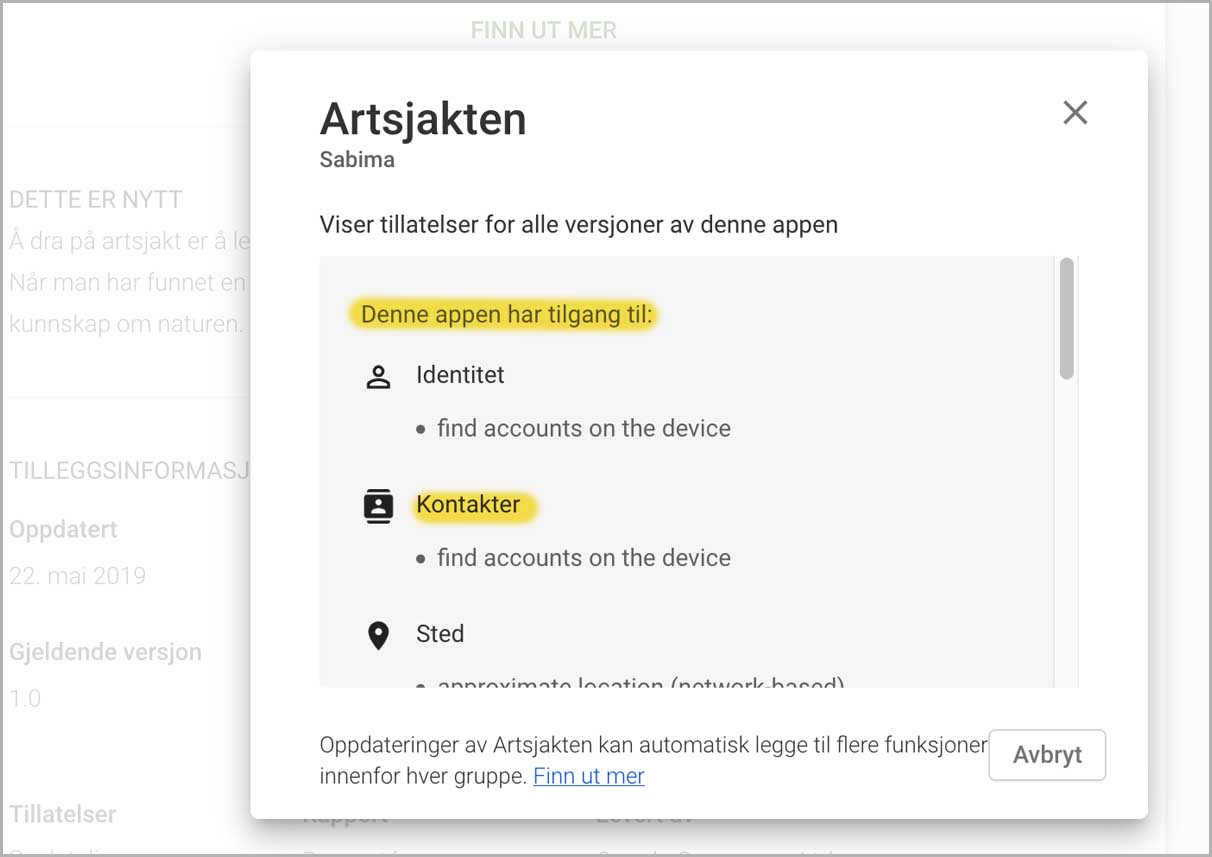Click the FINN UT MER button behind dialog
Viewport: 1212px width, 857px height.
pos(544,30)
